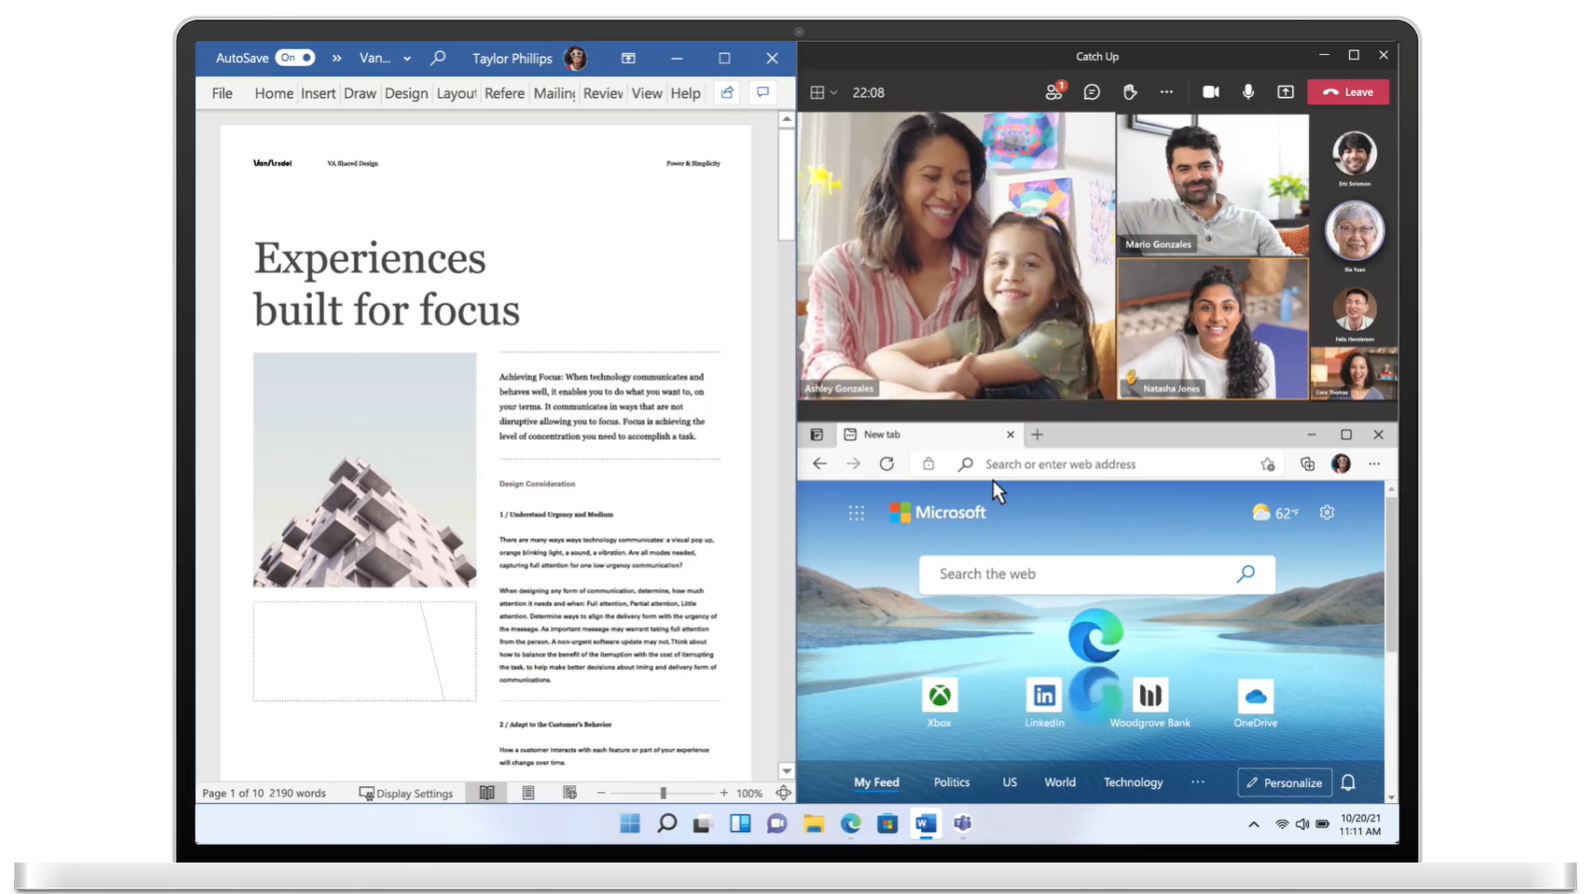Open the app launcher grid on Microsoft page
The image size is (1589, 894).
pos(857,513)
